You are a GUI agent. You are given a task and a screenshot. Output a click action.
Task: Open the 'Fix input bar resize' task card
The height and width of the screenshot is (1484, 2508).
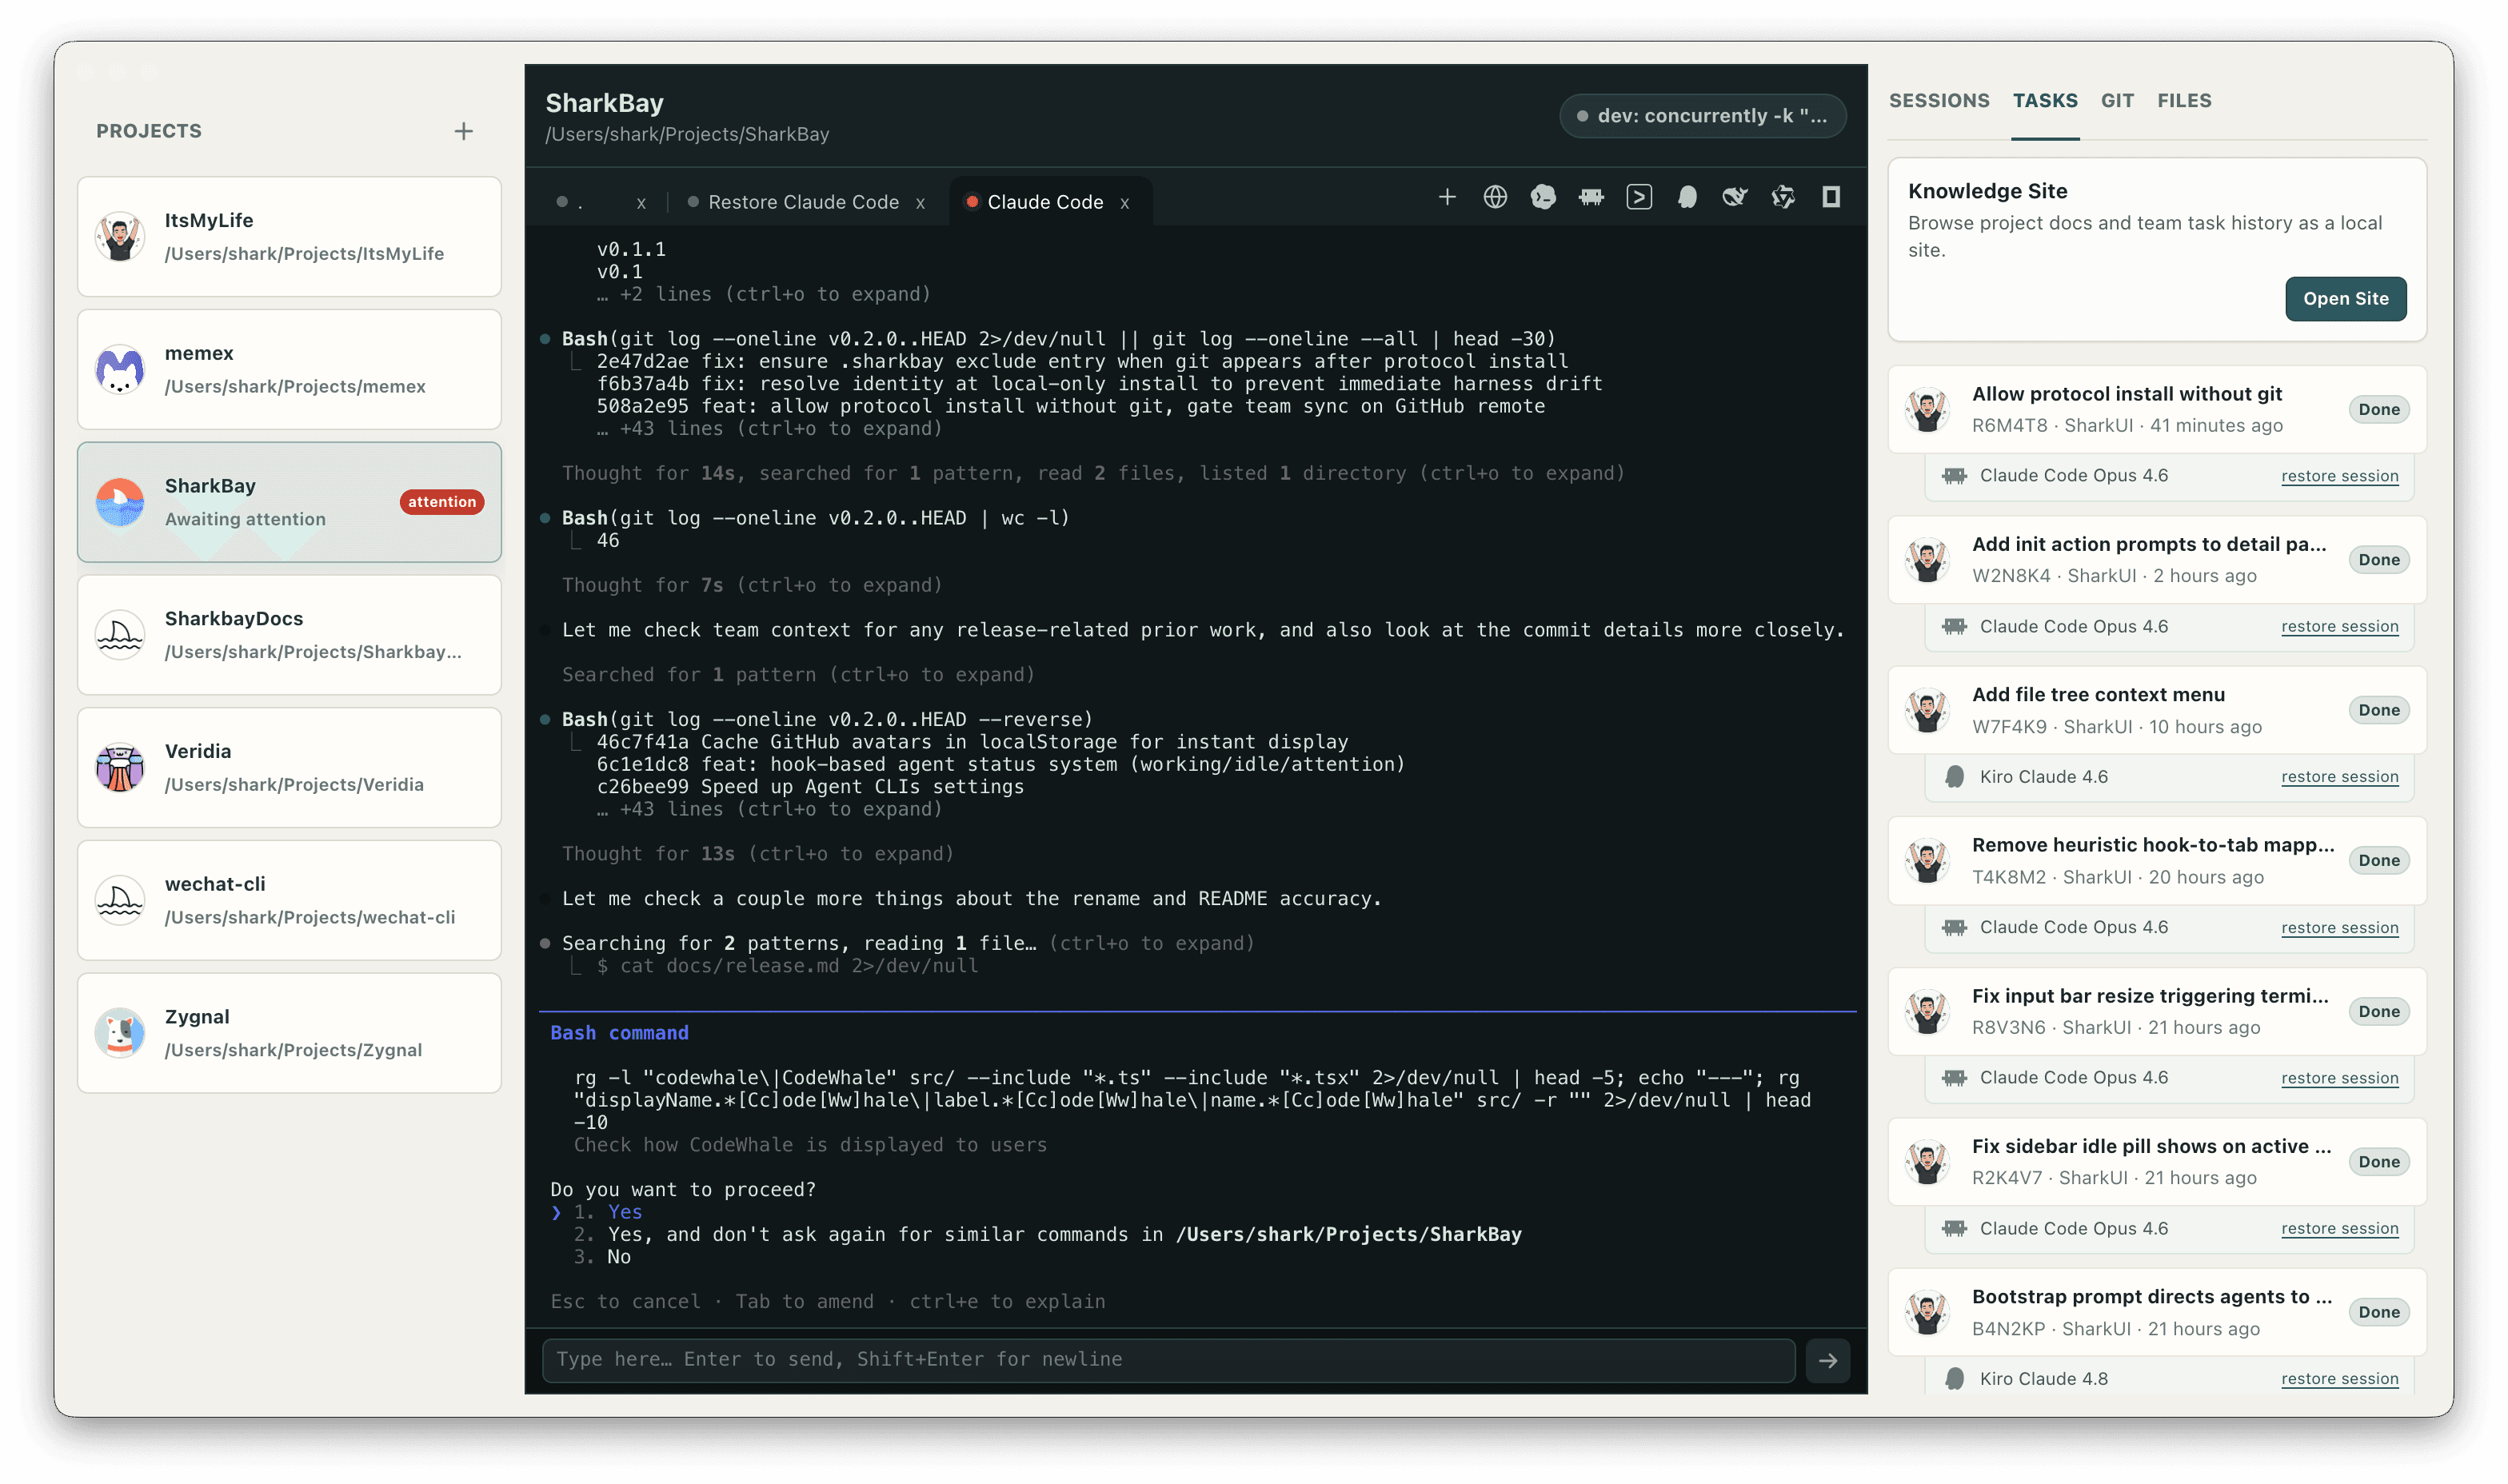coord(2156,1011)
